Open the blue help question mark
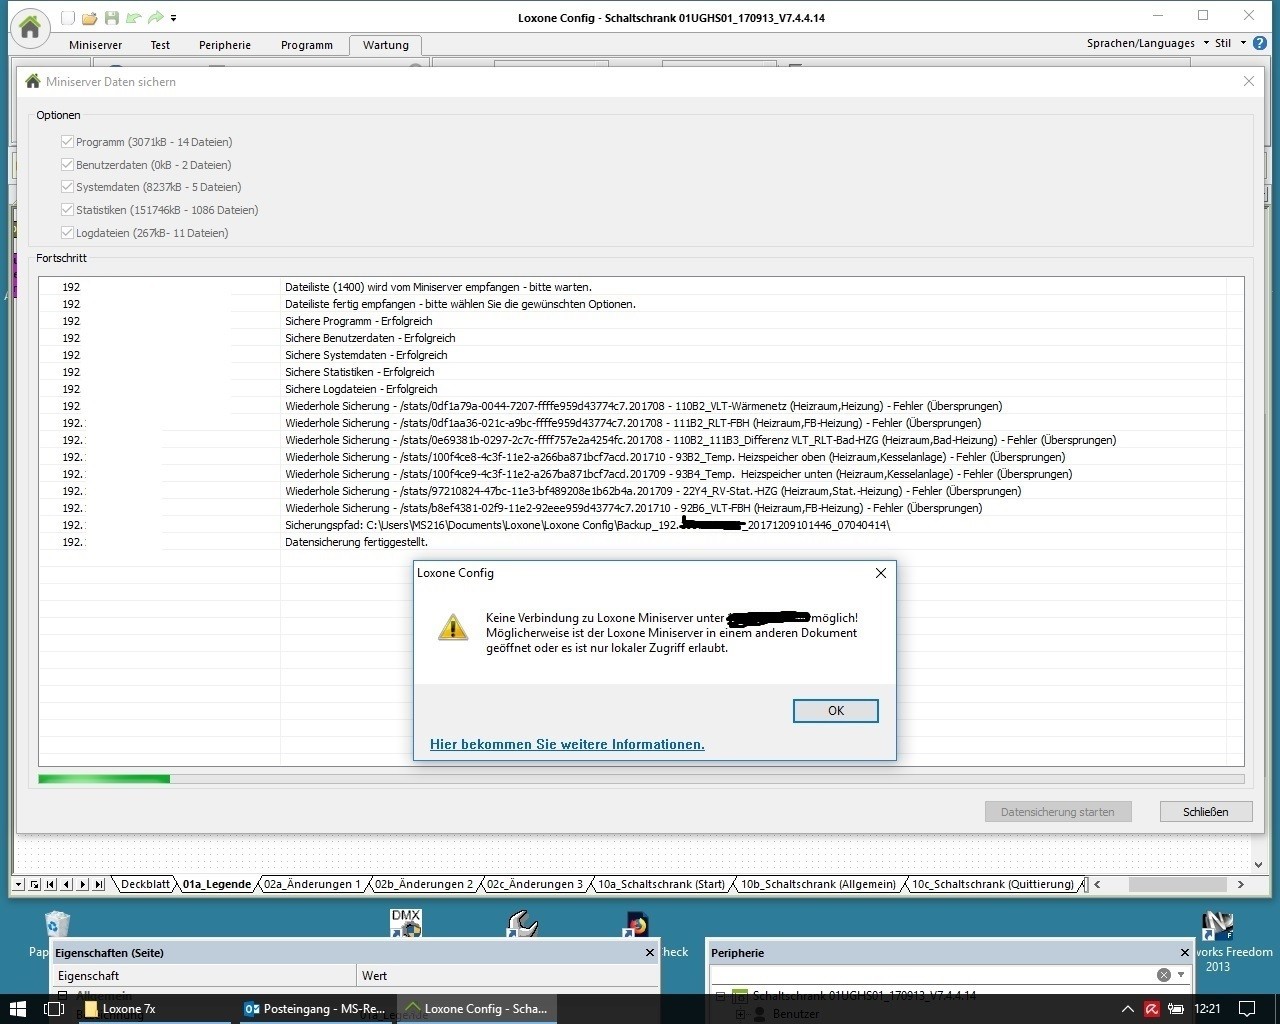This screenshot has height=1024, width=1280. pos(1260,43)
